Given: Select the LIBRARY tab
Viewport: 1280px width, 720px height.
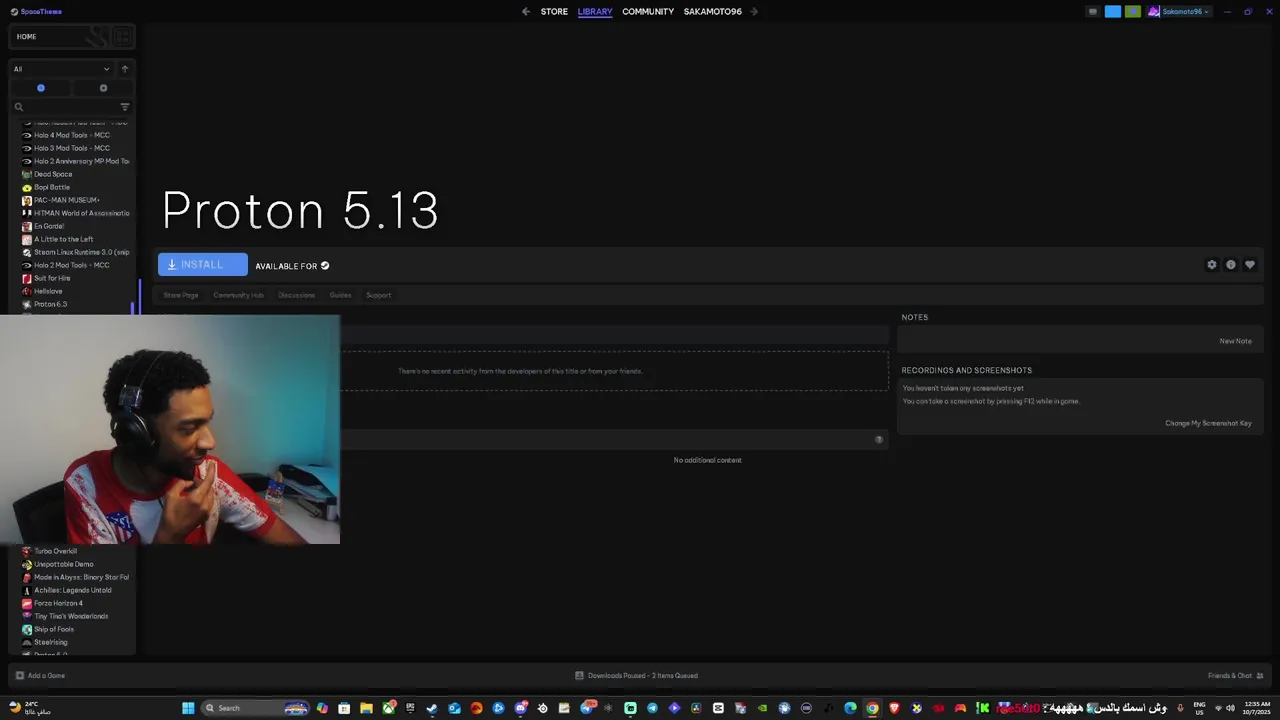Looking at the screenshot, I should pos(595,12).
